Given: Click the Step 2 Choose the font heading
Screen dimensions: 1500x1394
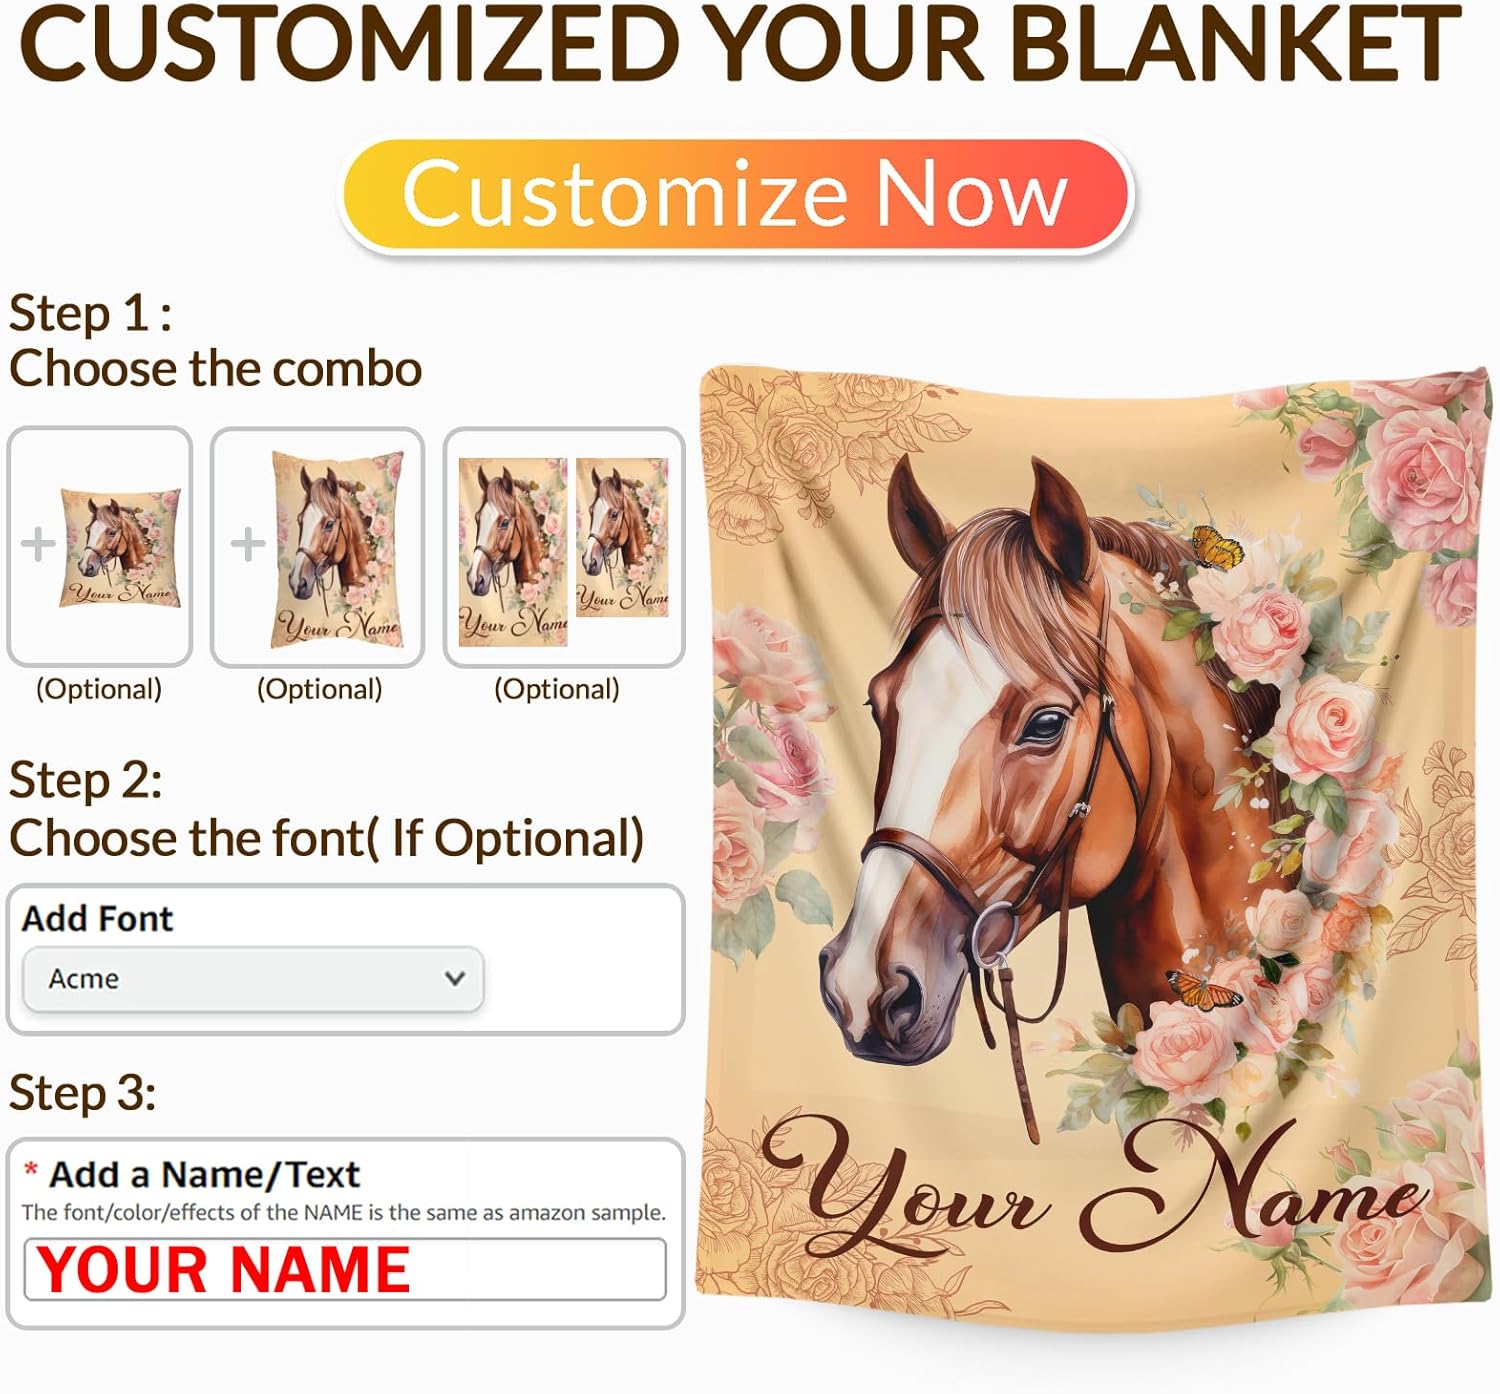Looking at the screenshot, I should pyautogui.click(x=326, y=809).
